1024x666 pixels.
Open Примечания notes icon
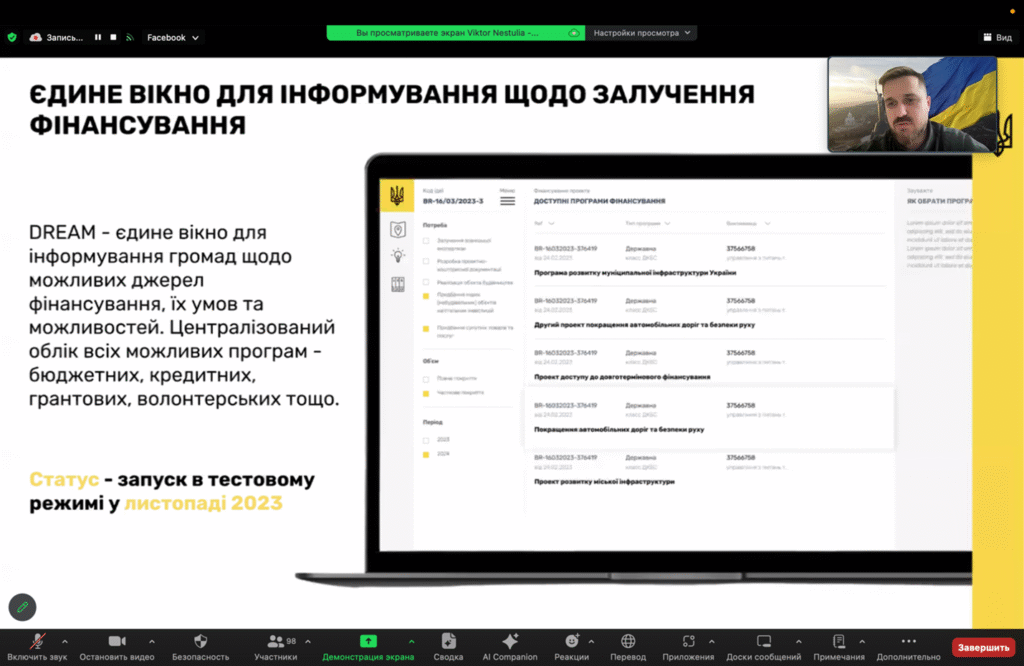(839, 641)
